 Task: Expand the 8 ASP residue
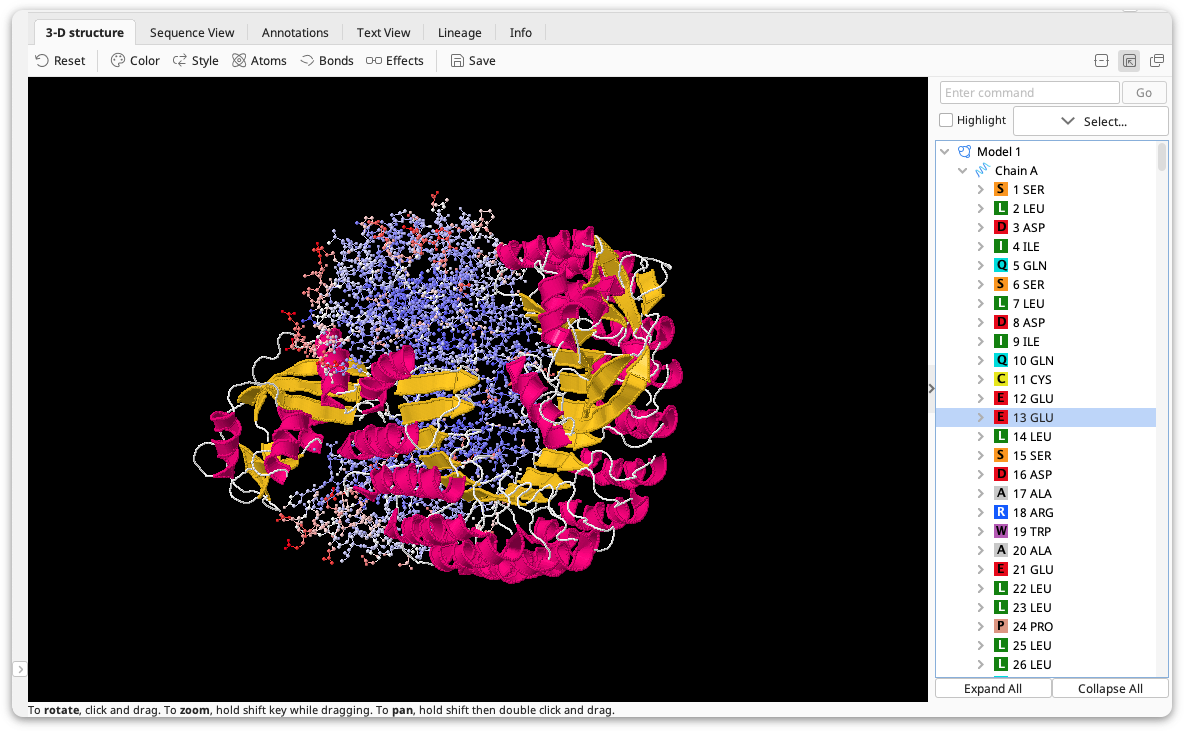tap(980, 322)
